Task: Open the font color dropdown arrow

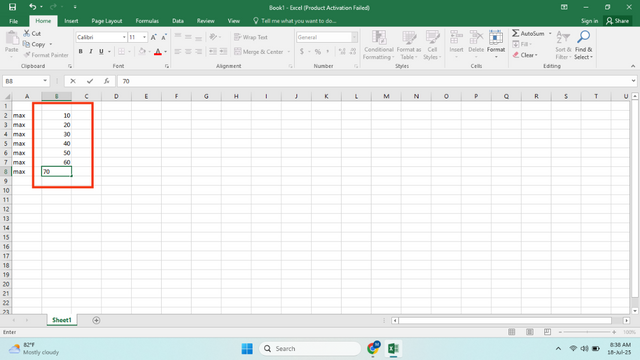Action: click(165, 52)
